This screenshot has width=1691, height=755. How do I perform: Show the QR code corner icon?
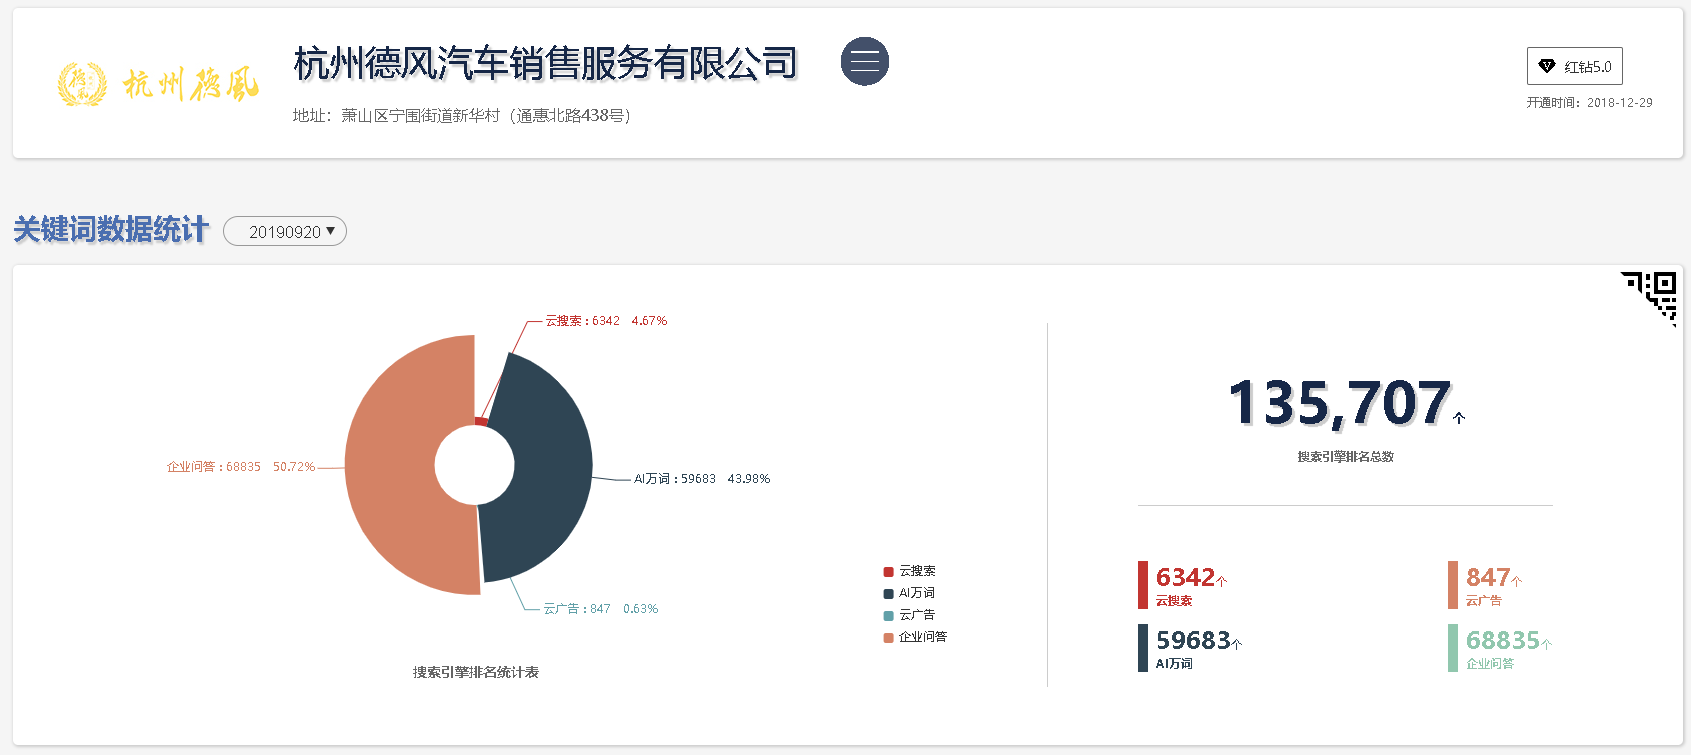pos(1650,297)
